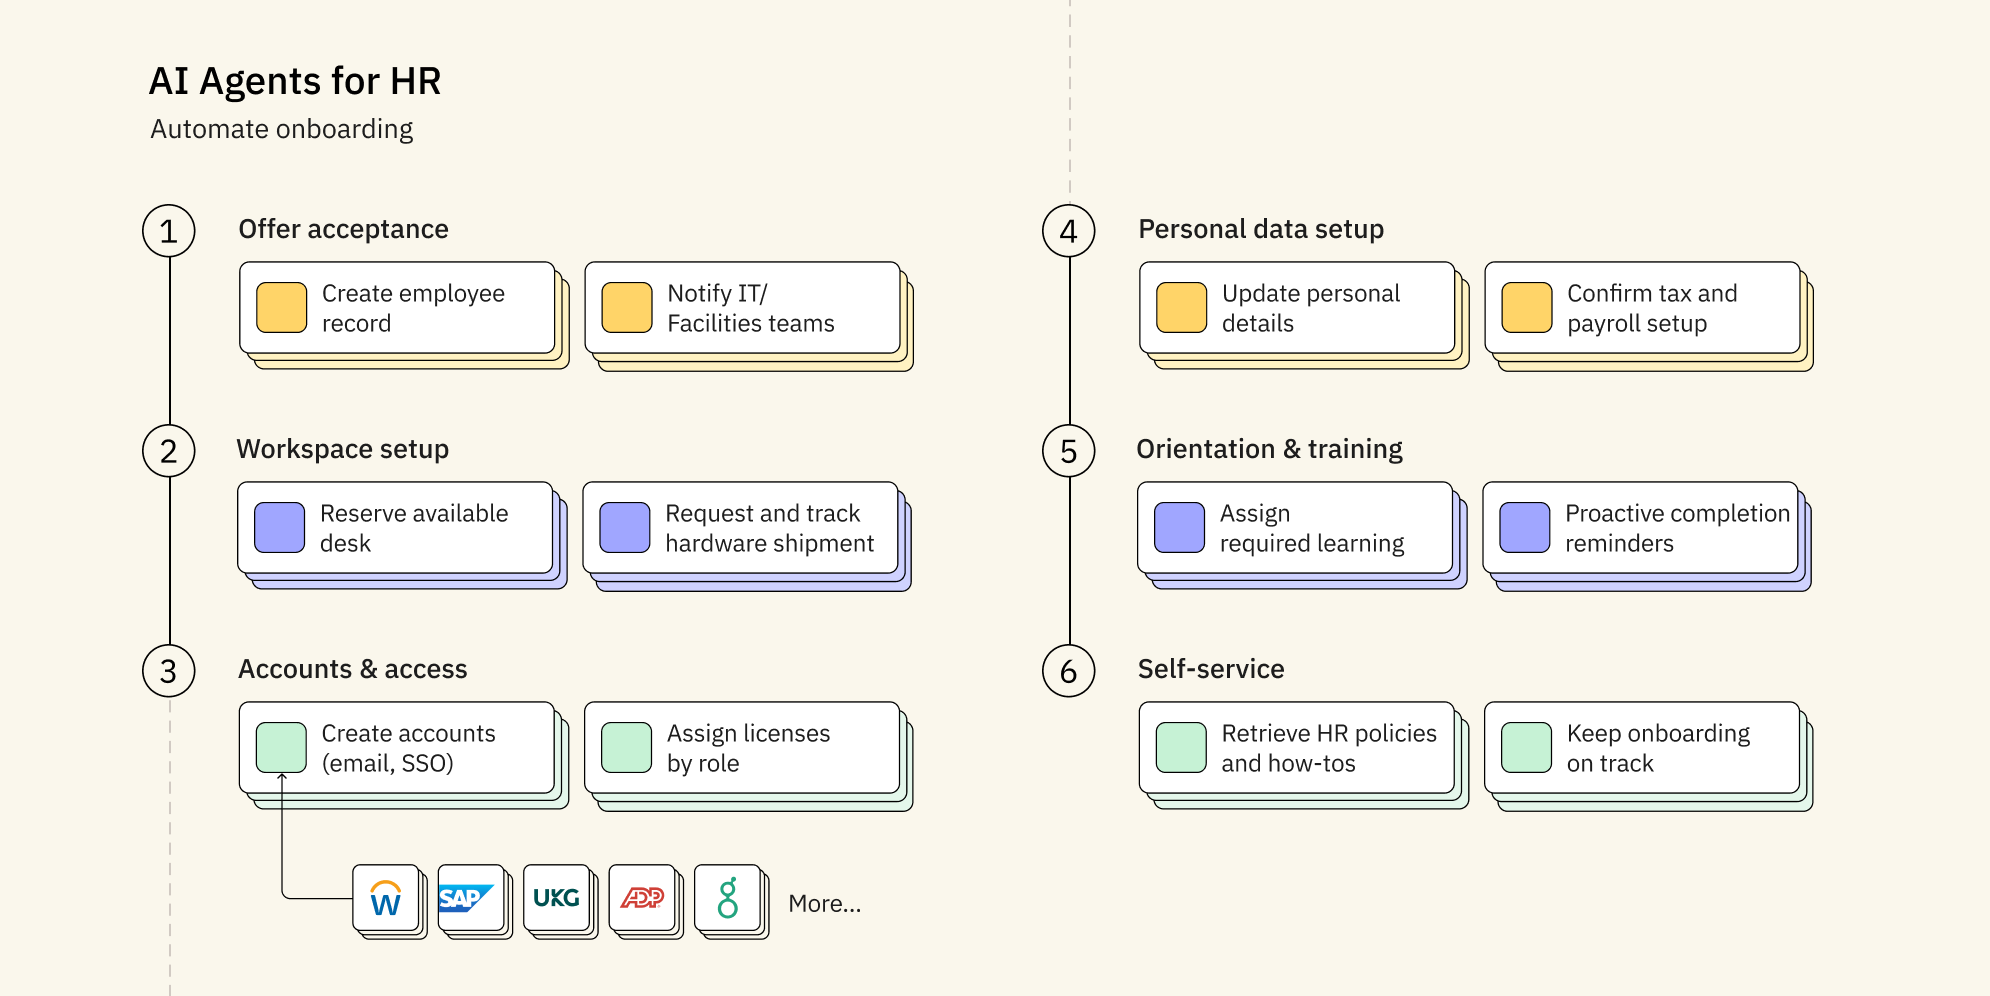
Task: Click the step 1 circle marker
Action: 169,231
